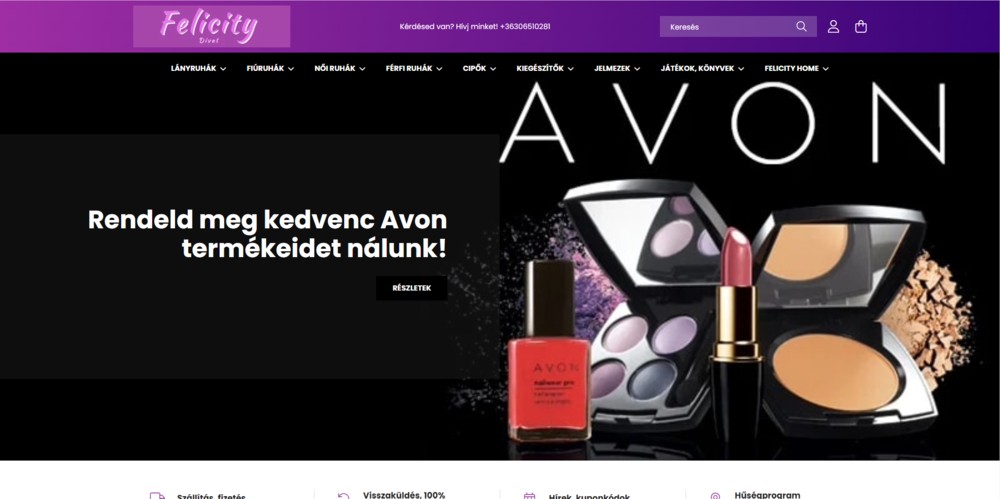Open the user account icon

click(833, 27)
